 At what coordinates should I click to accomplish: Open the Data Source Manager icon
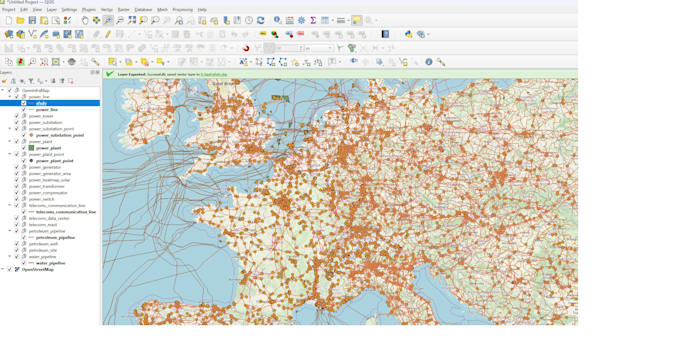9,34
